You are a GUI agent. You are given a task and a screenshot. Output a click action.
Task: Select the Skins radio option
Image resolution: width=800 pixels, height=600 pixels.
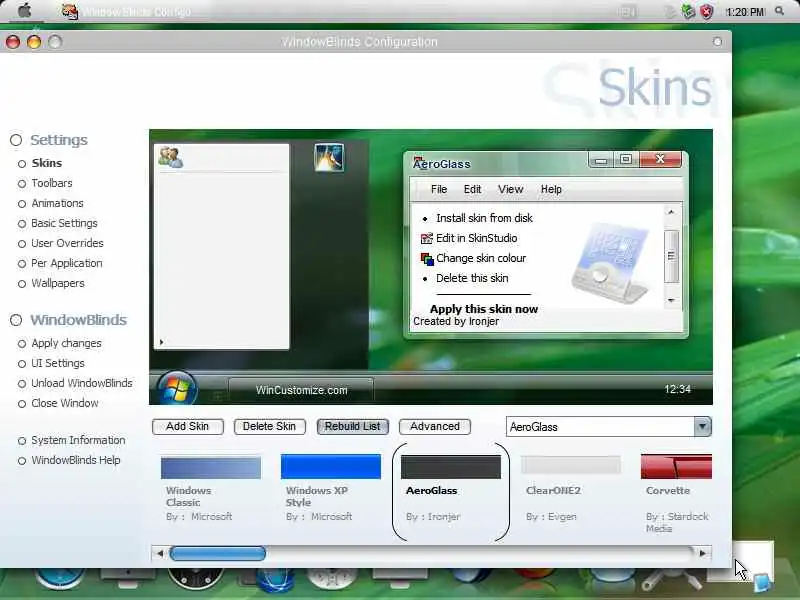tap(22, 164)
